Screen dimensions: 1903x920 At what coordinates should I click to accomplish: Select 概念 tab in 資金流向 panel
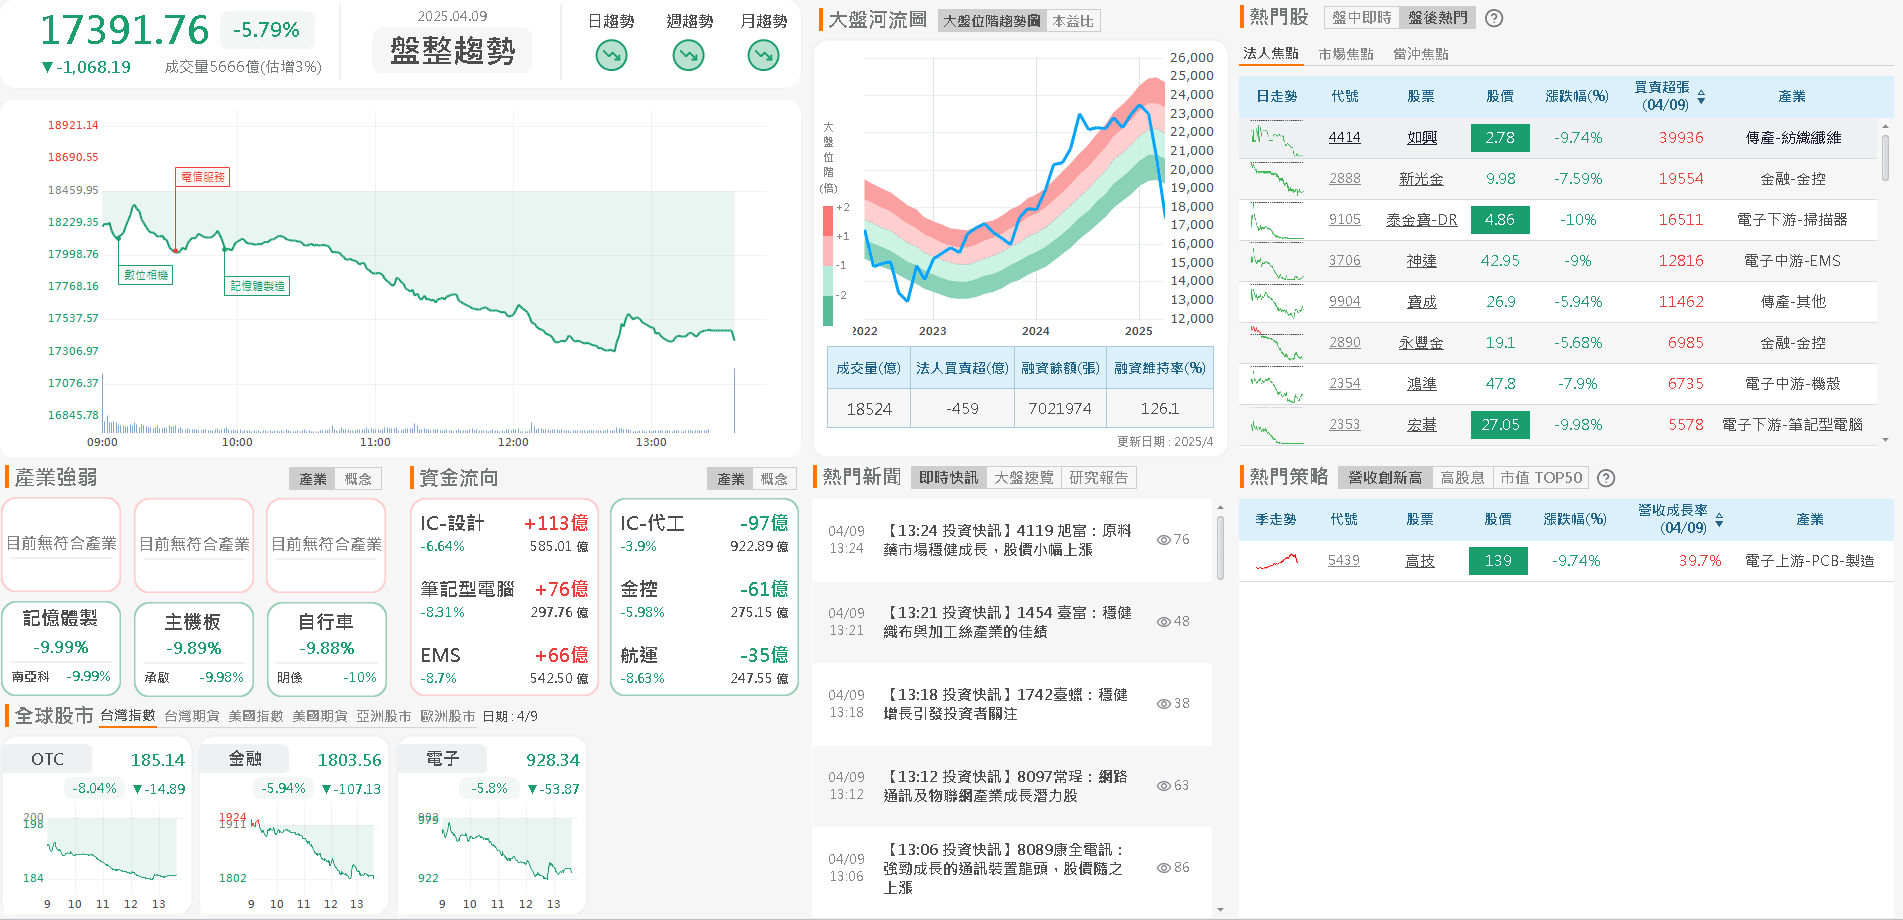774,479
